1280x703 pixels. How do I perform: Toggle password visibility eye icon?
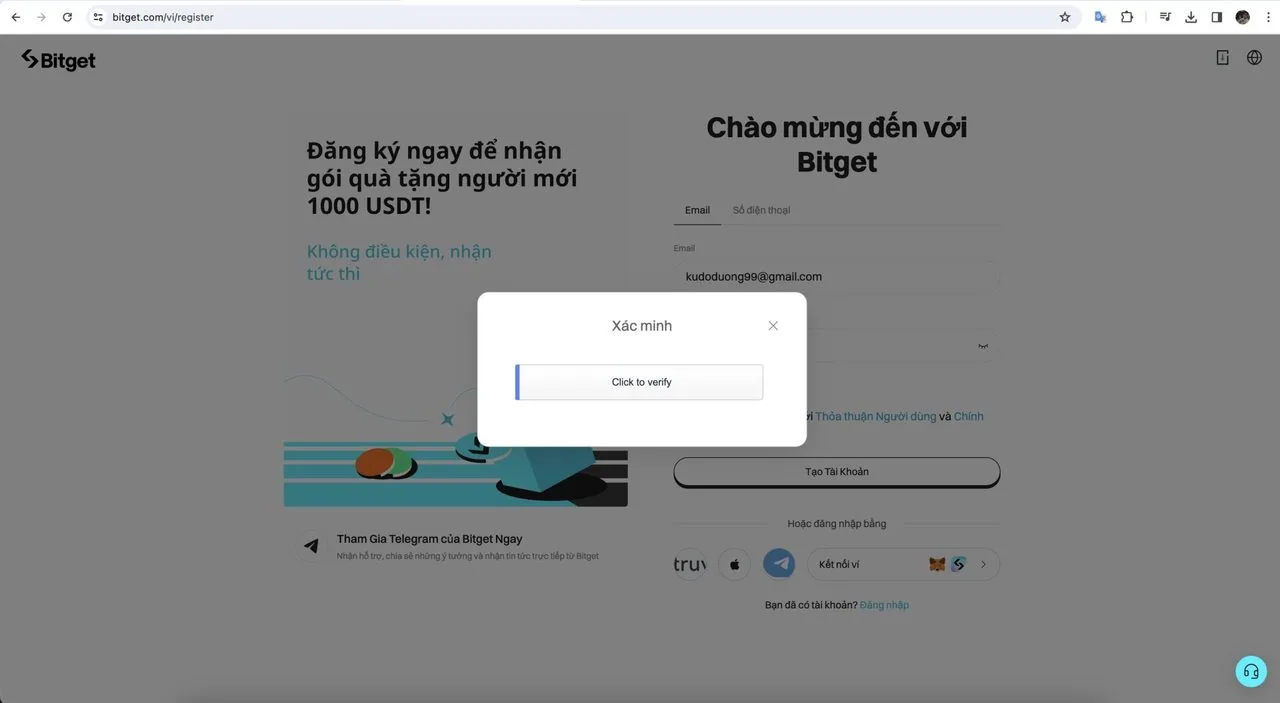coord(983,346)
